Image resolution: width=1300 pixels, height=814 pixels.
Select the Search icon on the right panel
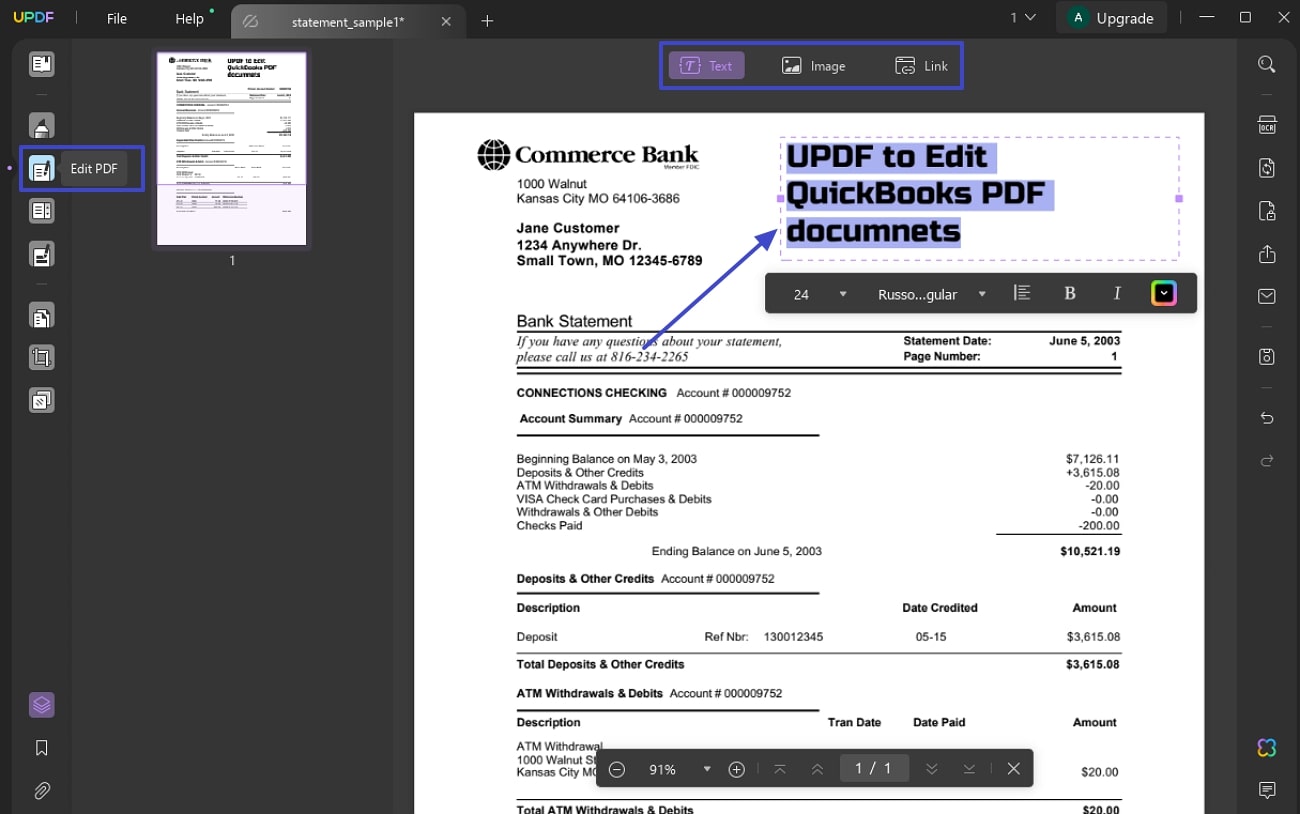click(x=1267, y=63)
